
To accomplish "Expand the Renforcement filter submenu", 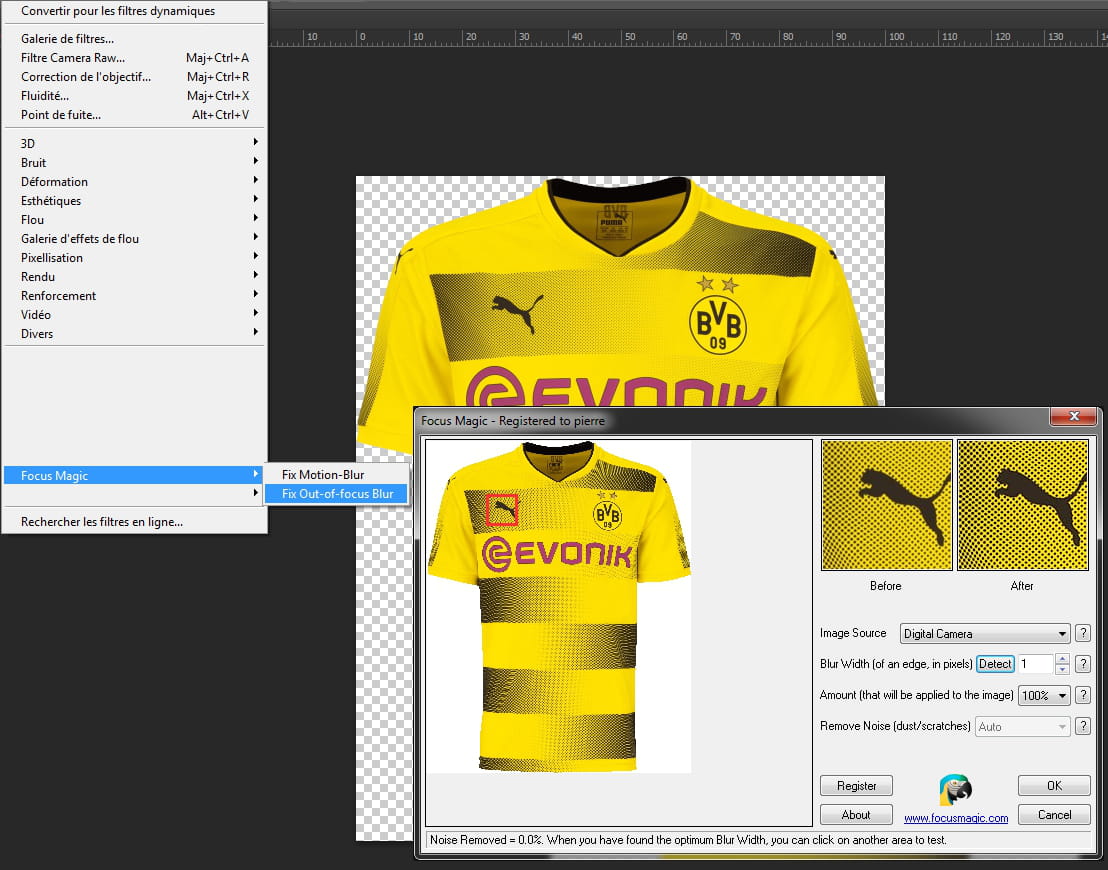I will [134, 295].
